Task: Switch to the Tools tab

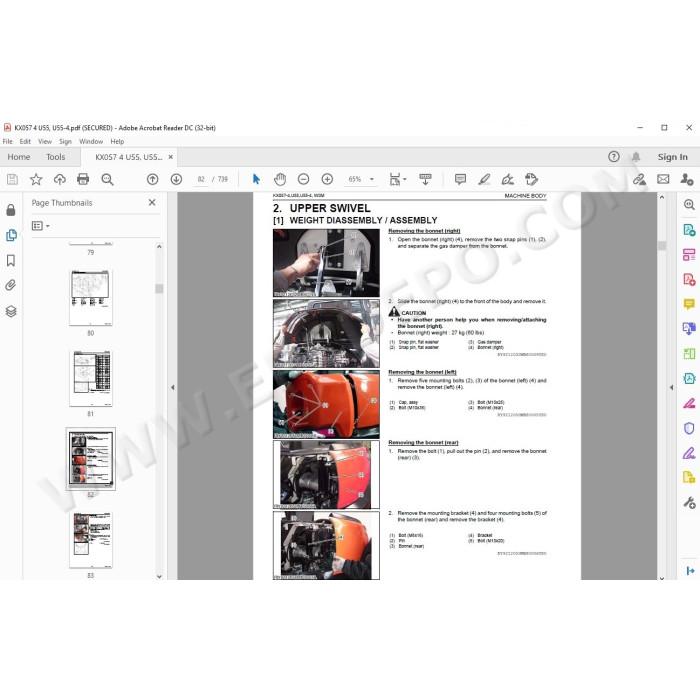Action: click(x=55, y=157)
